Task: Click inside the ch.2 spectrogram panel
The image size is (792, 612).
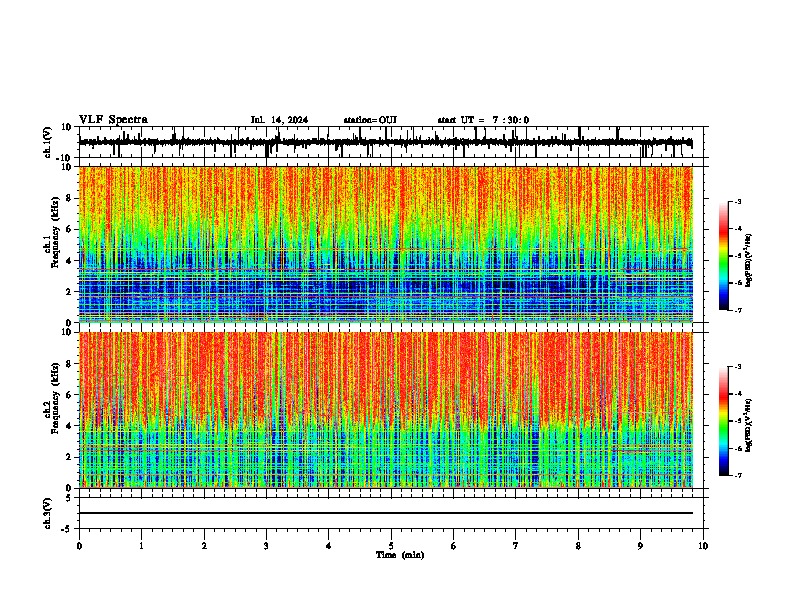Action: click(x=386, y=410)
